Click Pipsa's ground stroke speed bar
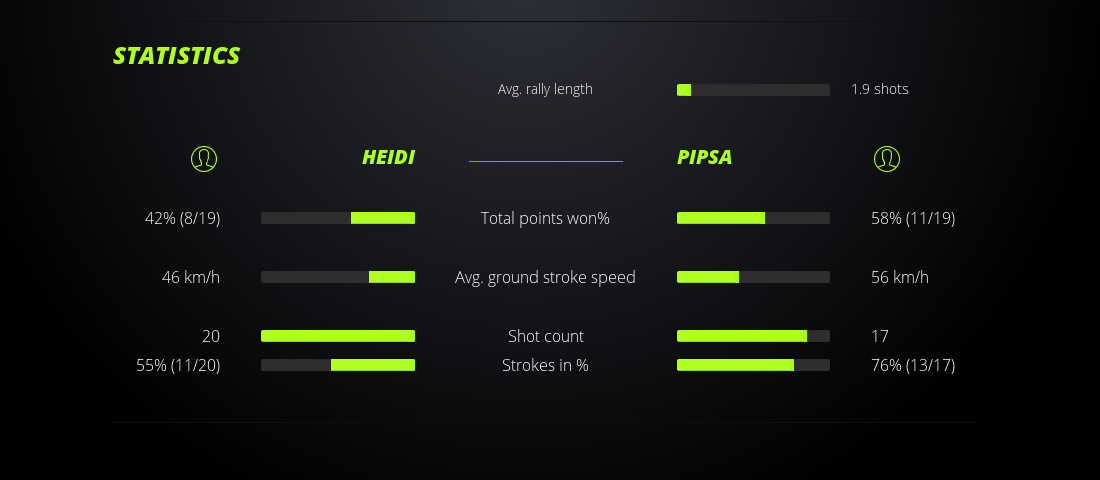Screen dimensions: 1100x480 pyautogui.click(x=753, y=277)
